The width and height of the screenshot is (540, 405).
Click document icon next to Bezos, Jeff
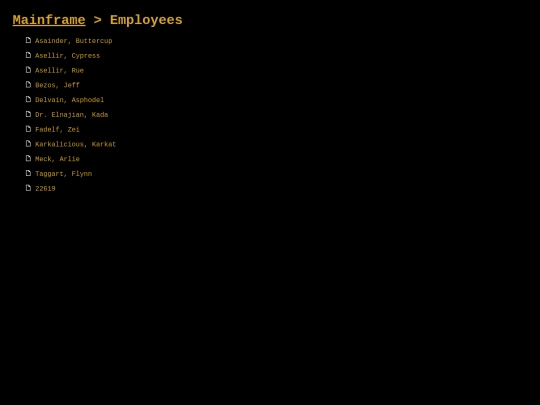click(28, 85)
